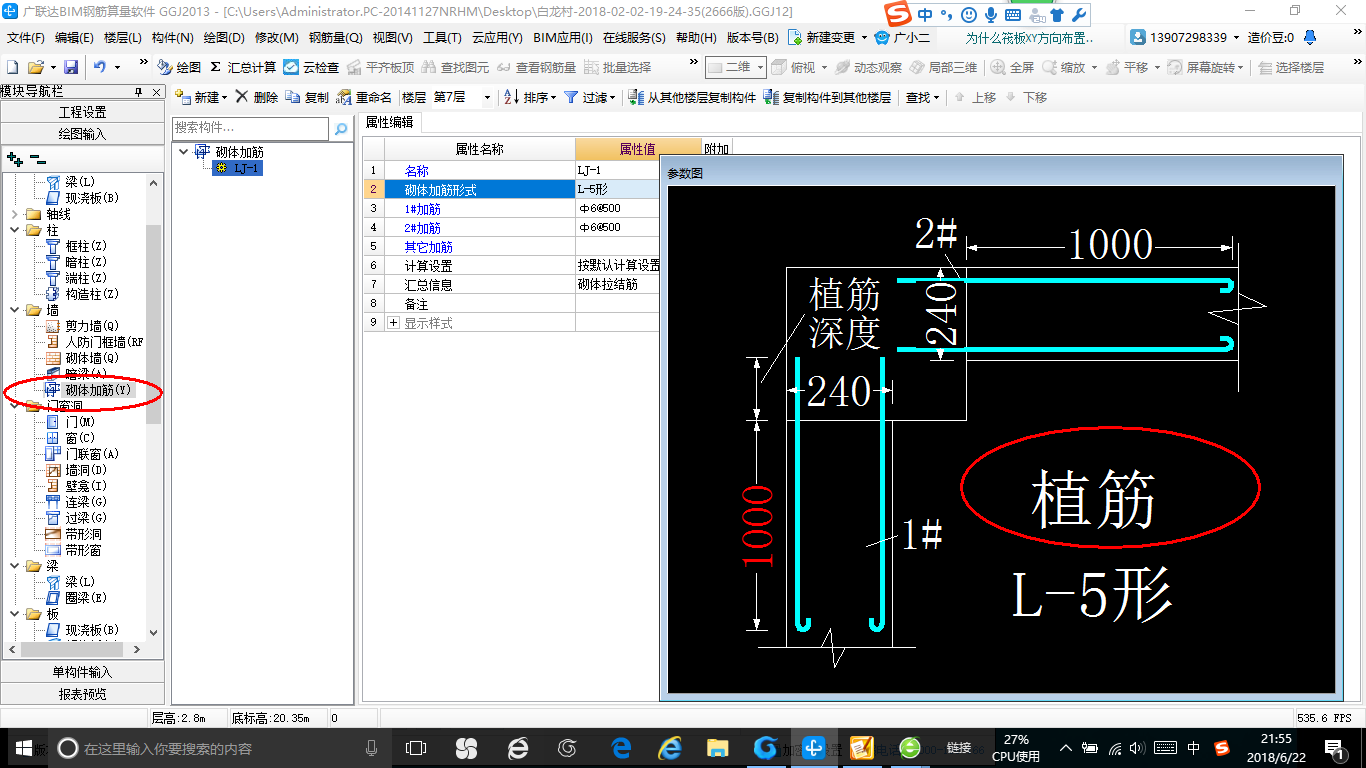The height and width of the screenshot is (768, 1366).
Task: Open the 排序 sort dropdown
Action: coord(529,97)
